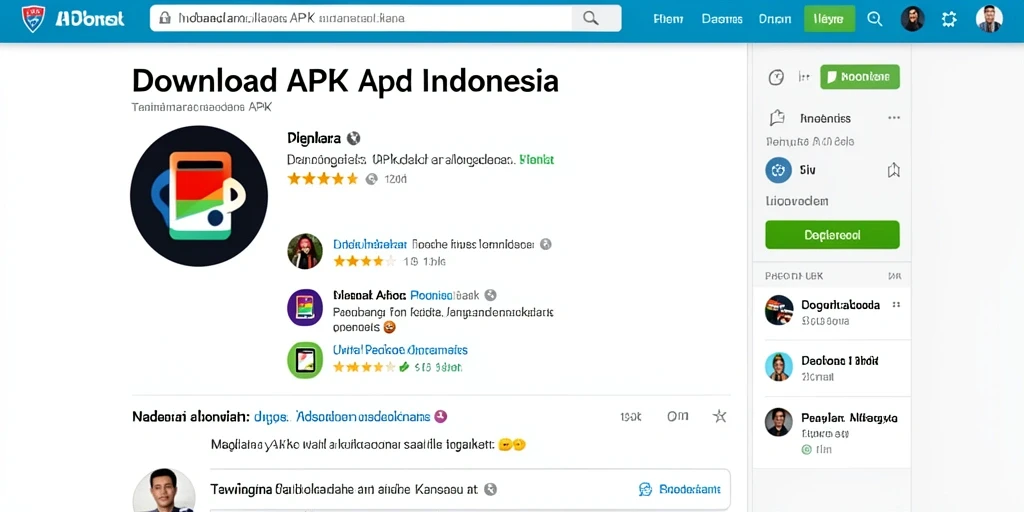Open the Dnan header menu
The image size is (1024, 512).
pos(775,19)
